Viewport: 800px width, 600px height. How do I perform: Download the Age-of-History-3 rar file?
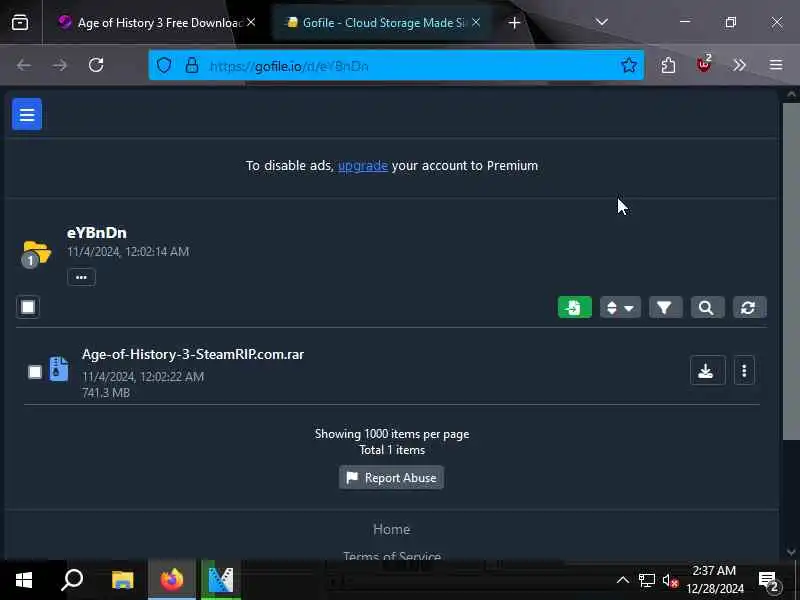[707, 370]
